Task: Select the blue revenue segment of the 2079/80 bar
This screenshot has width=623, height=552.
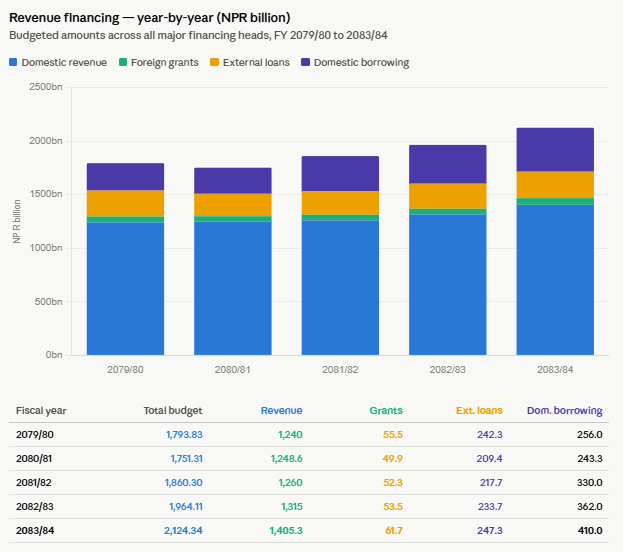Action: tap(126, 289)
